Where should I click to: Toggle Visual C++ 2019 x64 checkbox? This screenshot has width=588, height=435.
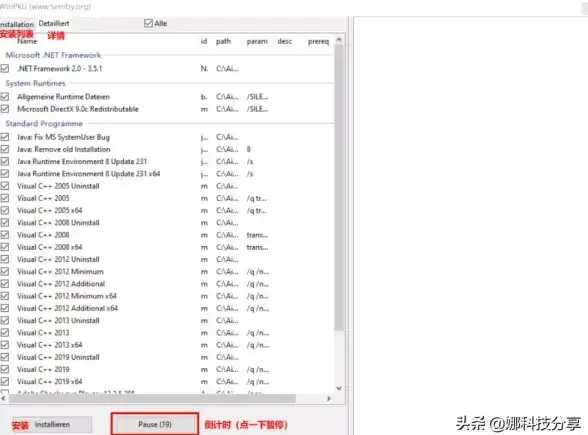pos(5,382)
